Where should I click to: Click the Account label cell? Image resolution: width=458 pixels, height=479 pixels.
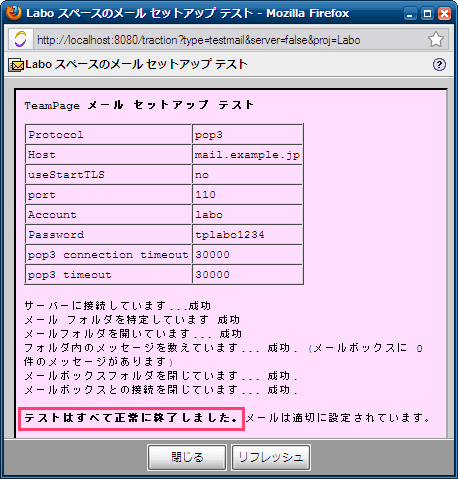point(108,215)
